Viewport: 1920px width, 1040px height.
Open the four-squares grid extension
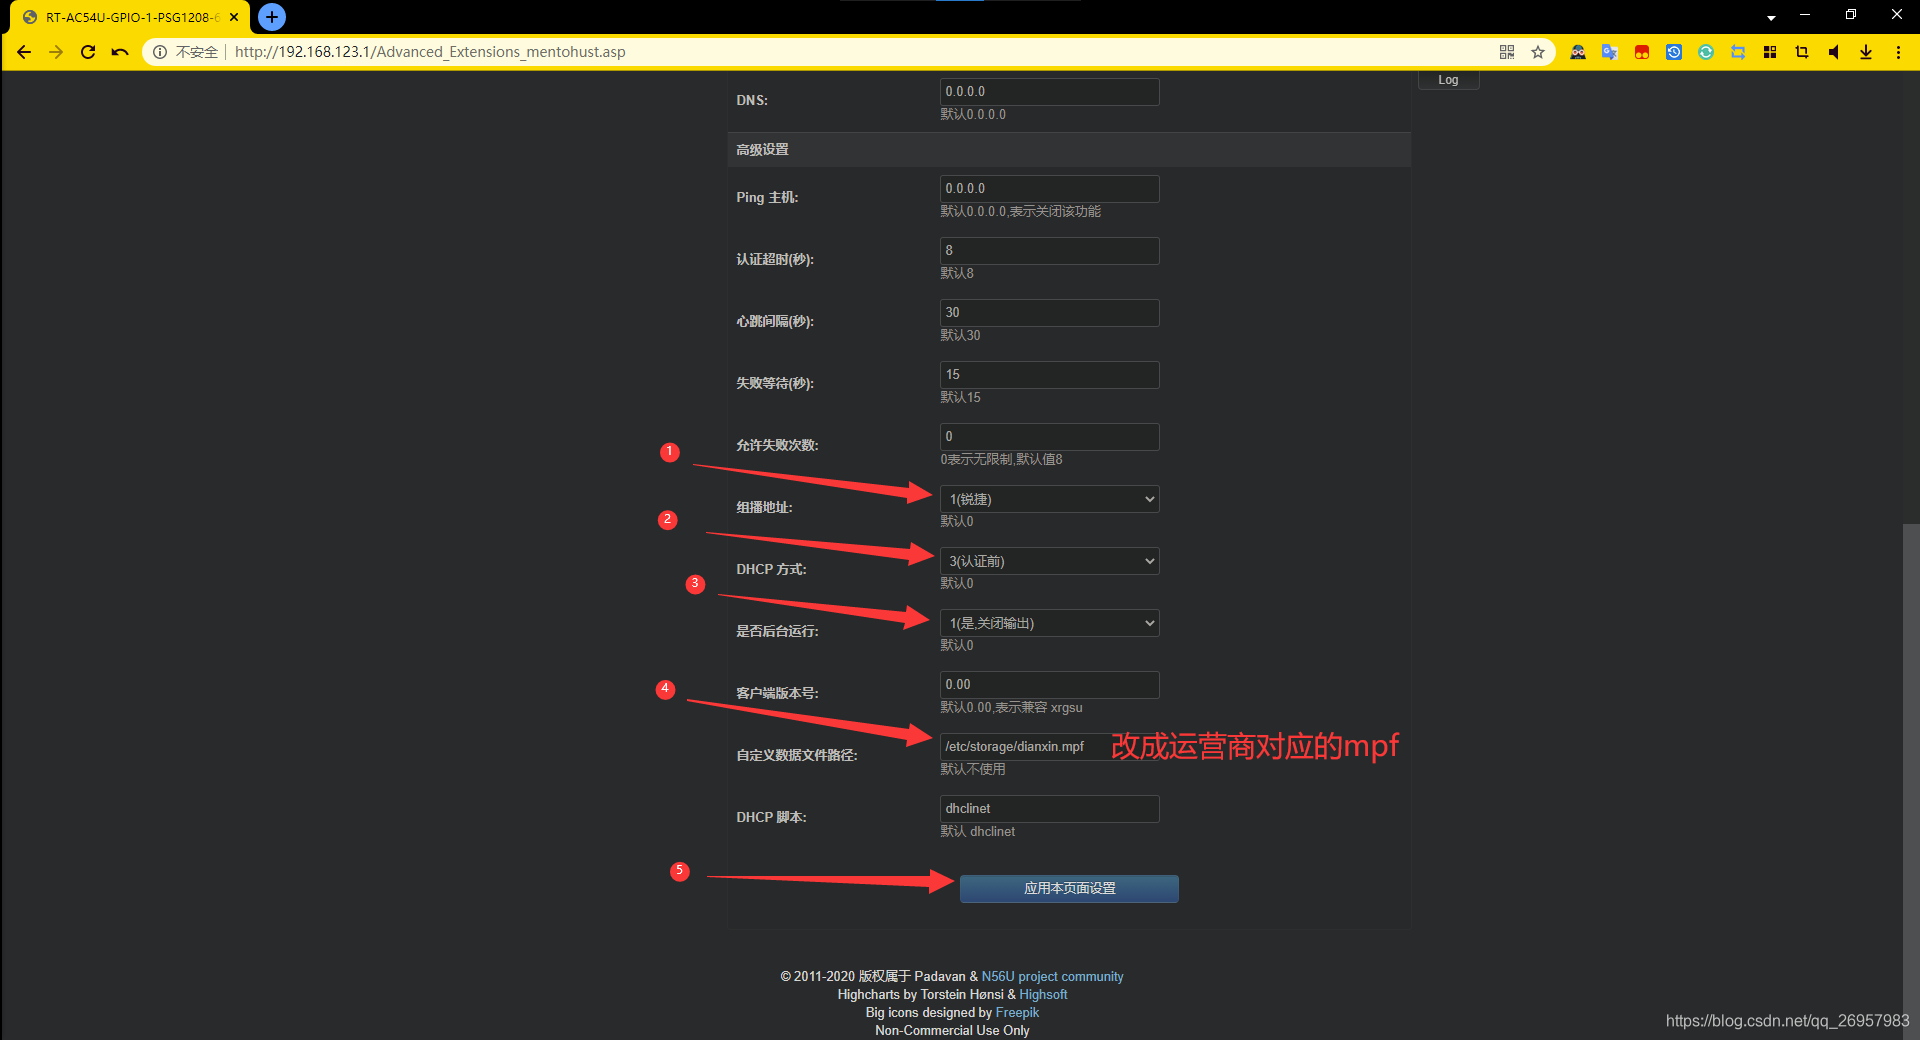[1770, 52]
